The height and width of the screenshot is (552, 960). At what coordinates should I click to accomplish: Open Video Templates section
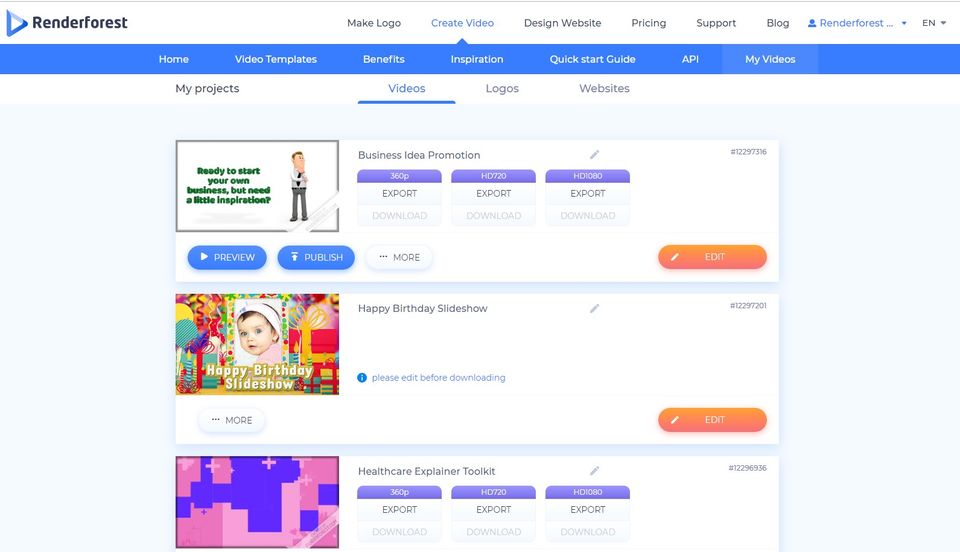click(x=276, y=59)
